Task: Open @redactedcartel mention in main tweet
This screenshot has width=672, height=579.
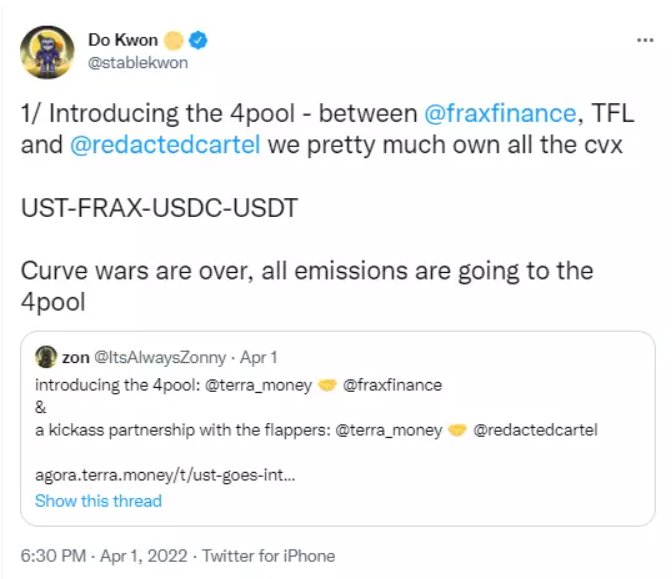Action: point(167,143)
